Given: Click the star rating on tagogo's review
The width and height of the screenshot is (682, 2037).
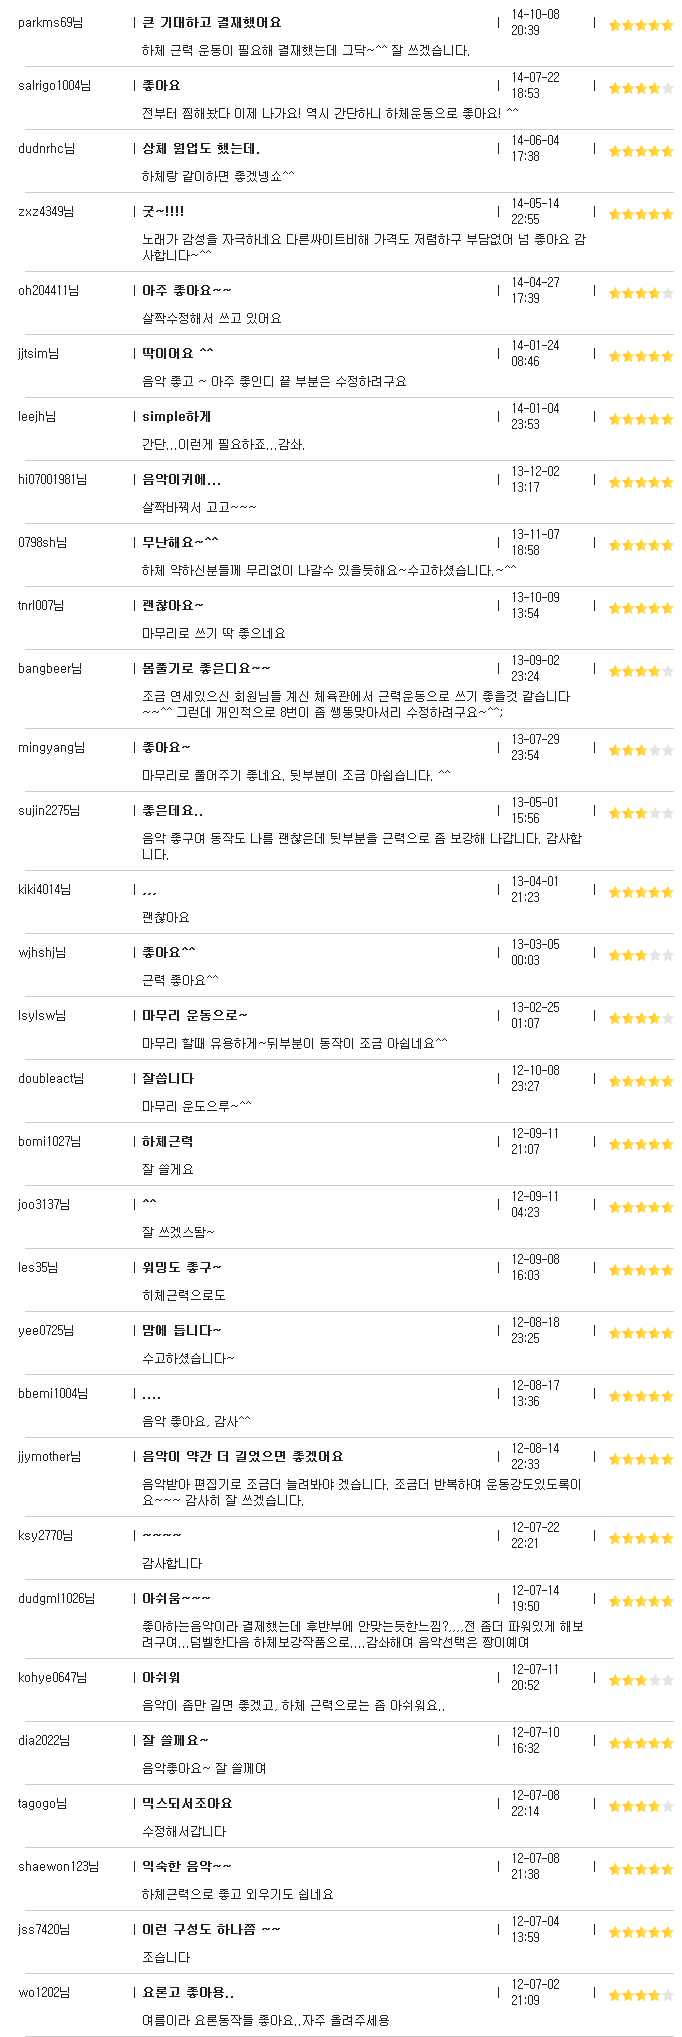Looking at the screenshot, I should (641, 1806).
